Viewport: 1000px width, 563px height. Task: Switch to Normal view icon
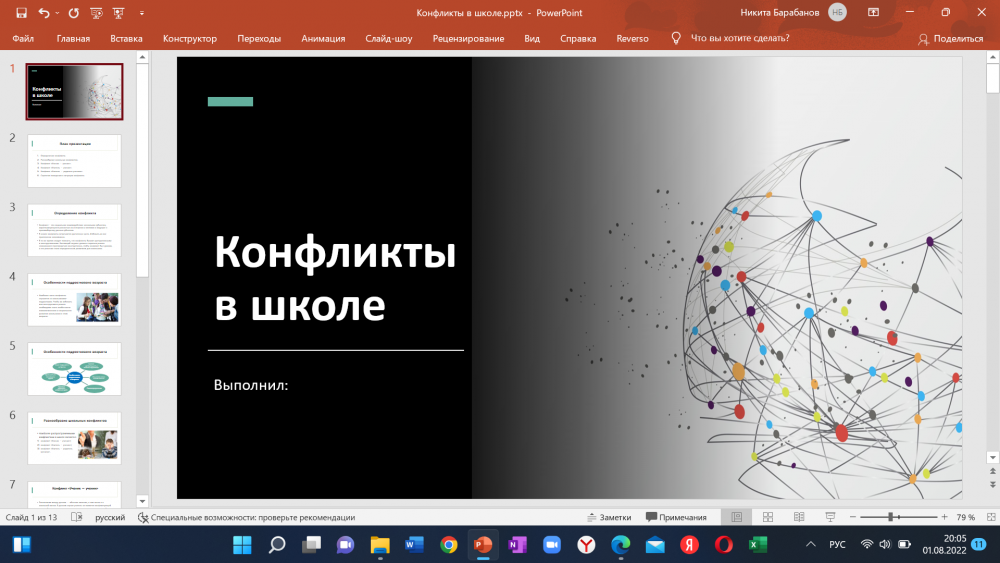(737, 517)
